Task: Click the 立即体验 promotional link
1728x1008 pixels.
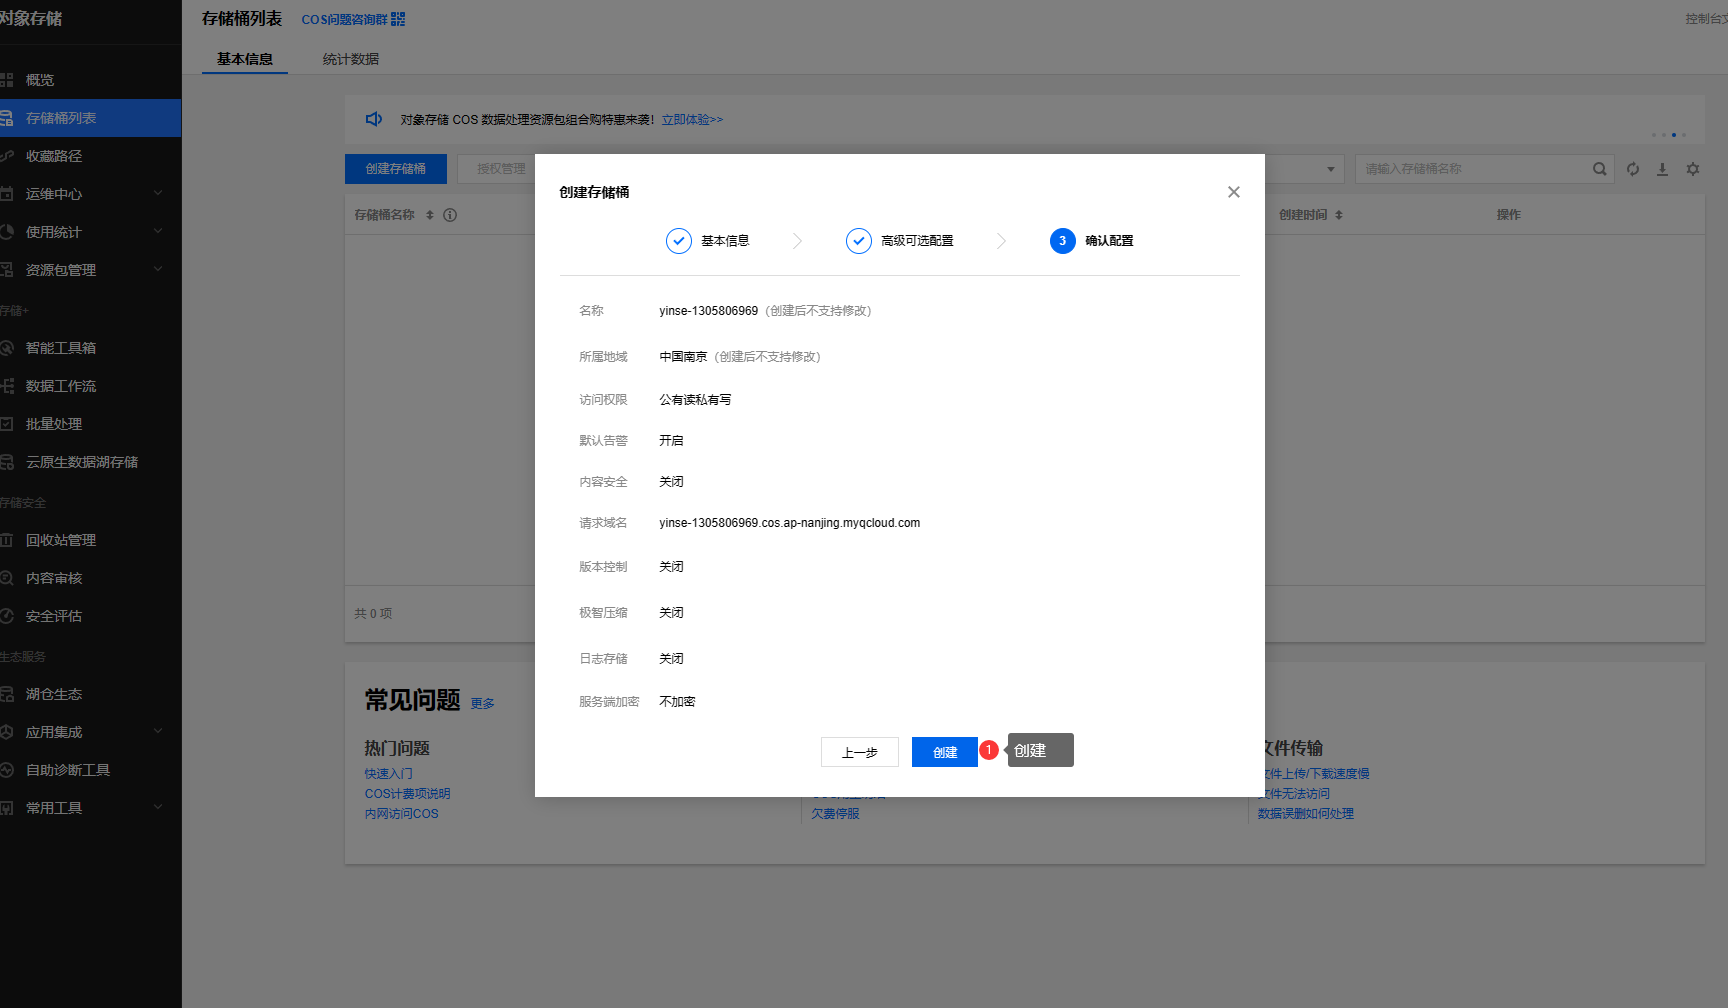Action: point(692,119)
